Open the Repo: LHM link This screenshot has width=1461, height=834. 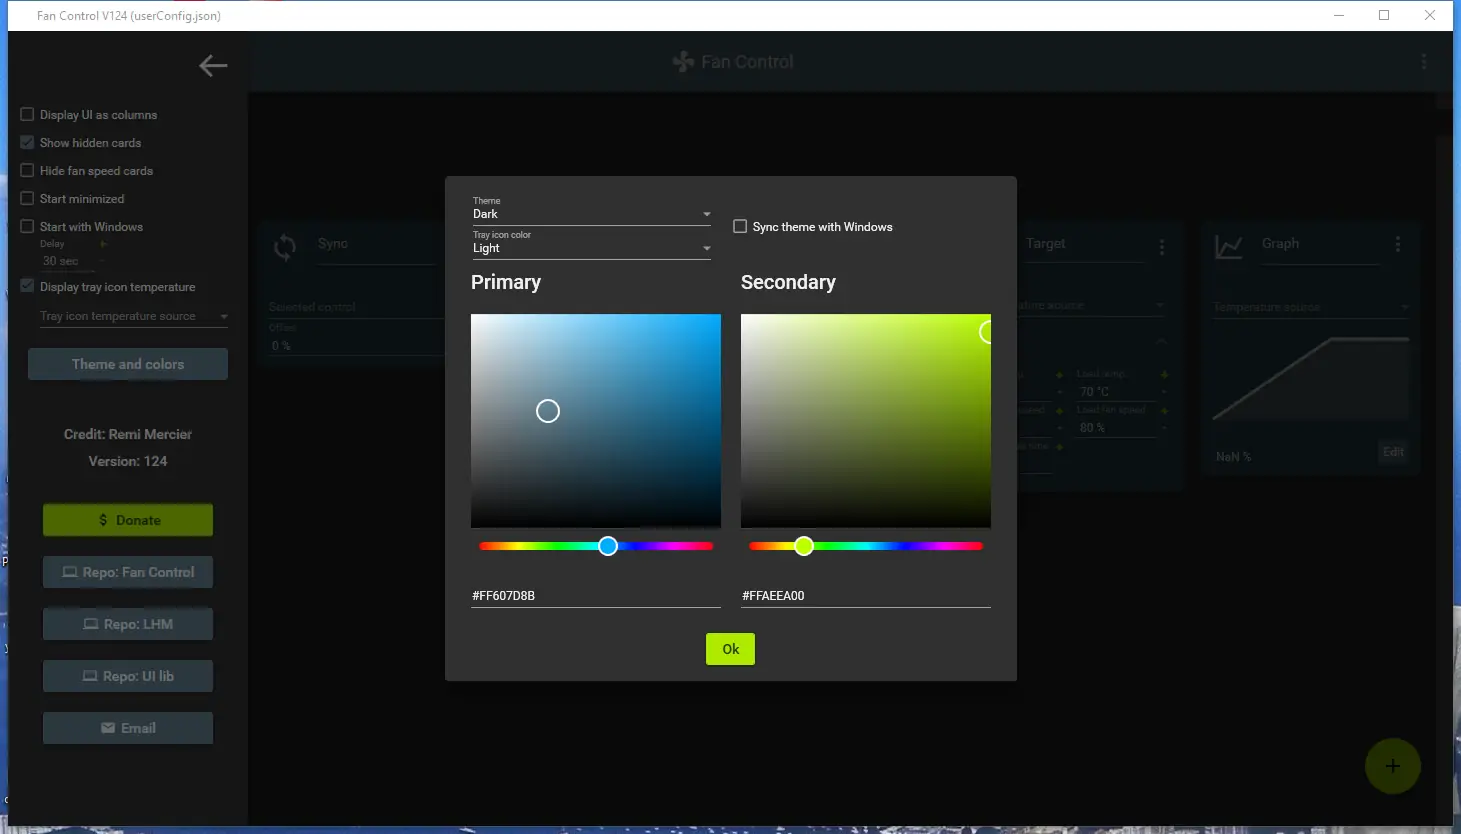tap(128, 624)
